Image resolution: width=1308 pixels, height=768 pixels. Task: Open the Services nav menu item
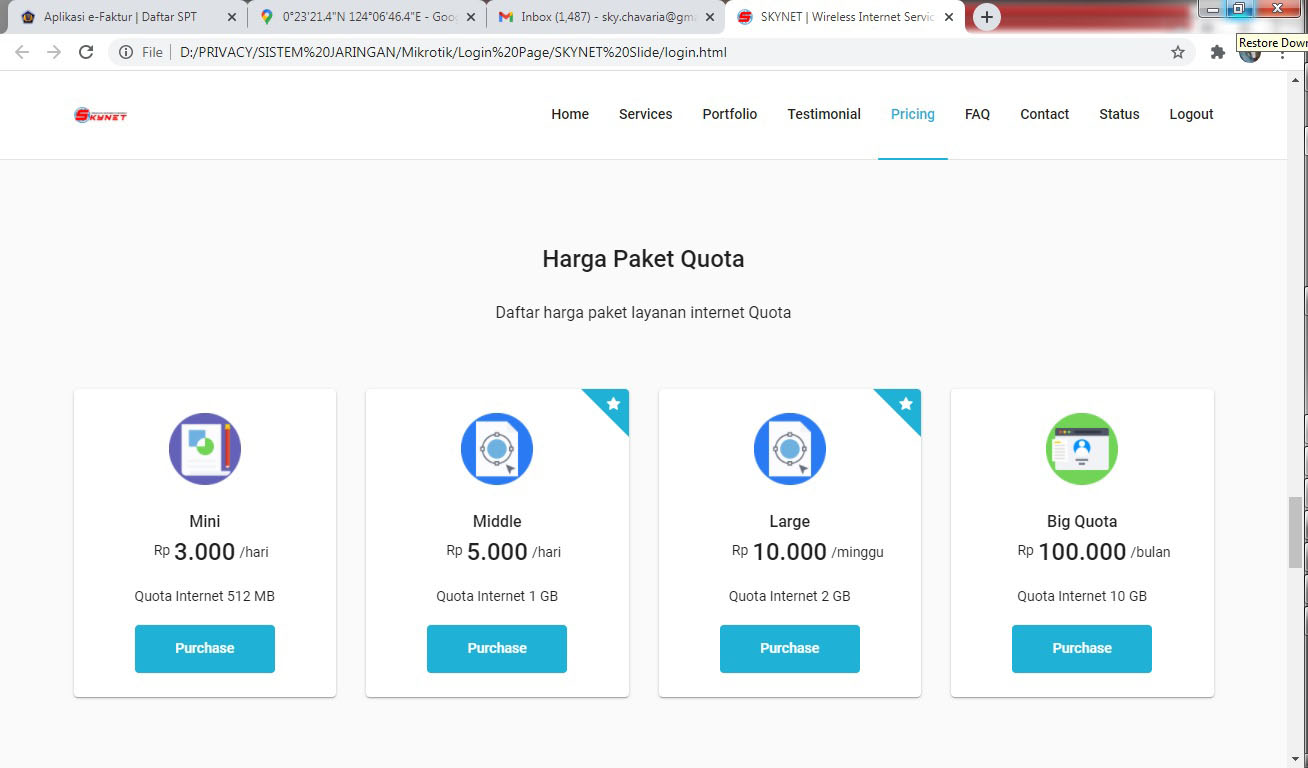point(645,114)
